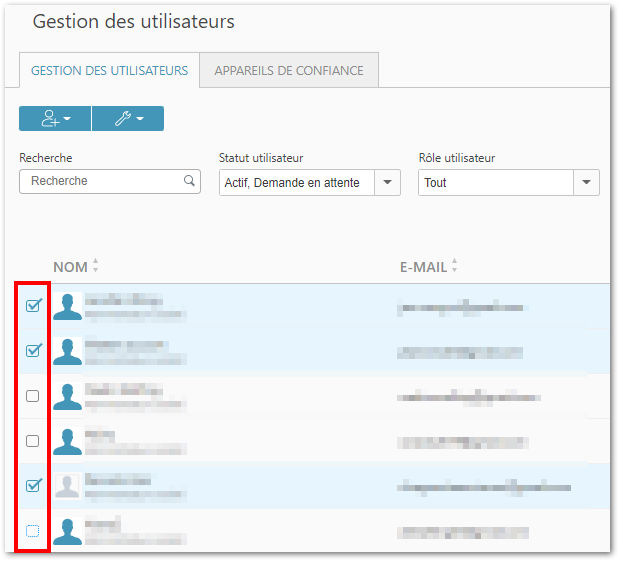Open the wrench tools dropdown button

click(x=128, y=118)
